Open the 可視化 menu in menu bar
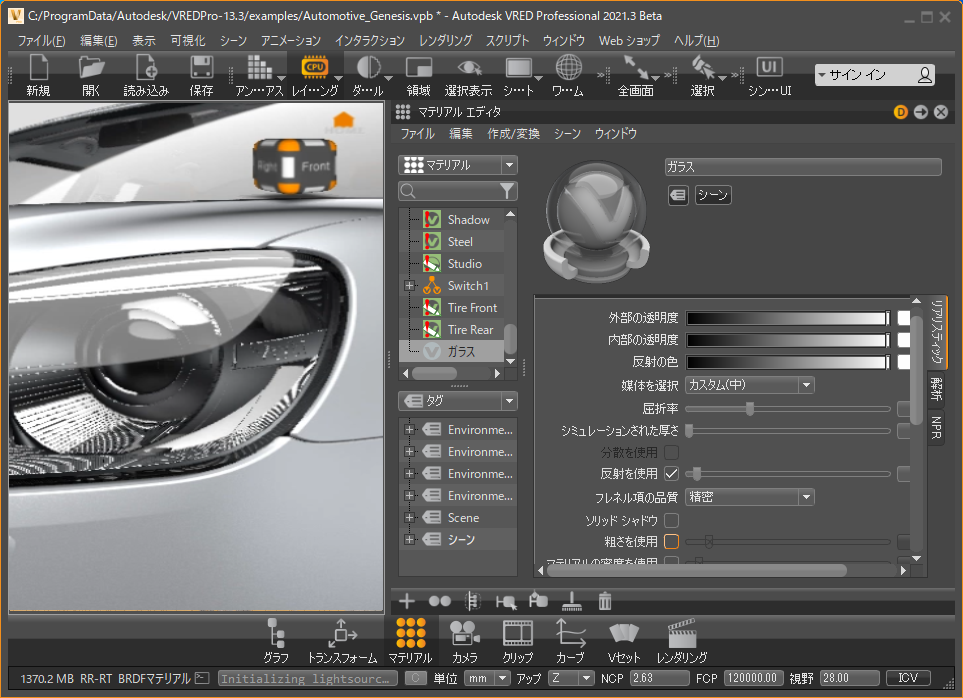Viewport: 963px width, 698px height. 187,41
